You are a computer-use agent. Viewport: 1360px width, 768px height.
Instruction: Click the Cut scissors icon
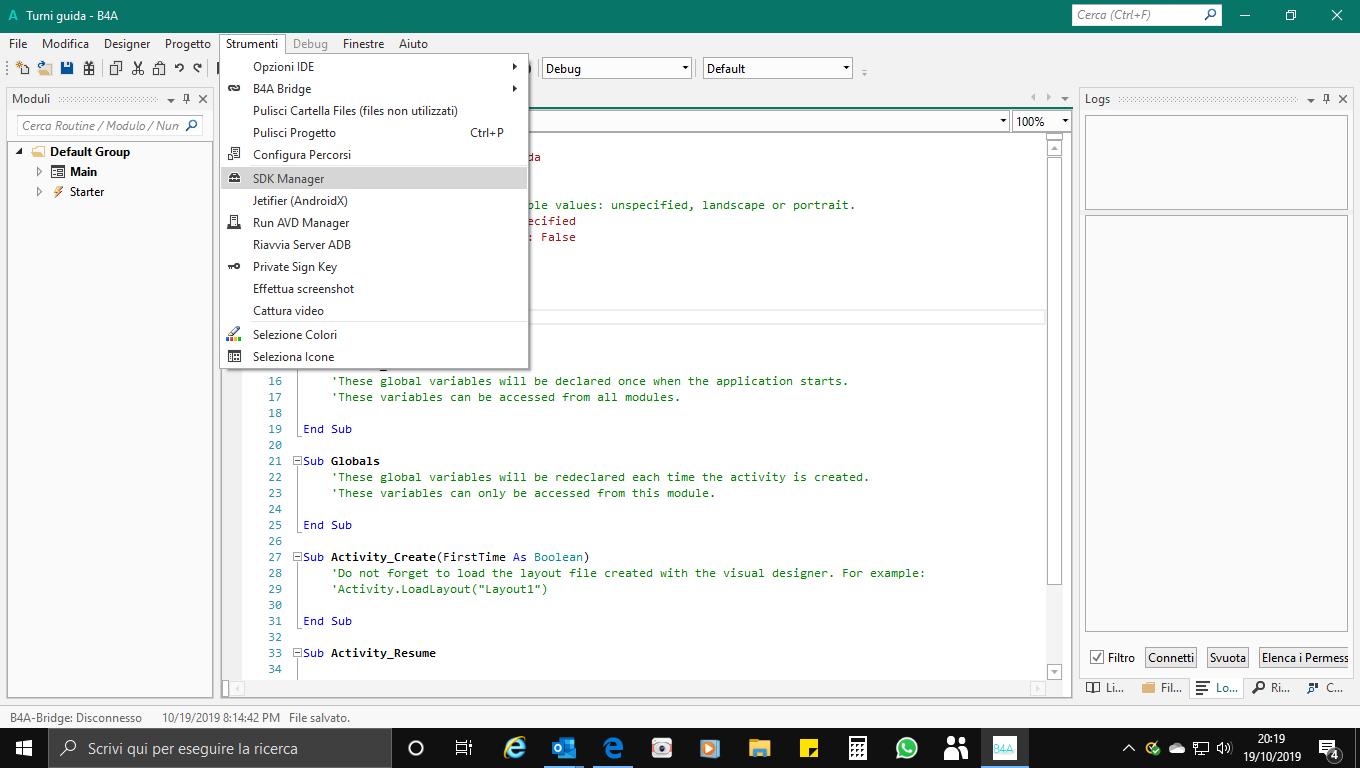[x=137, y=69]
